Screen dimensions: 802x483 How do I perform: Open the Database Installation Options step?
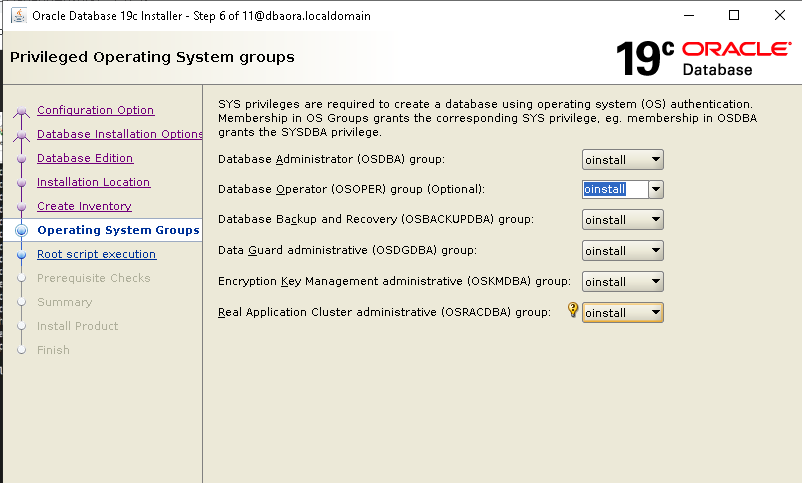pos(119,134)
